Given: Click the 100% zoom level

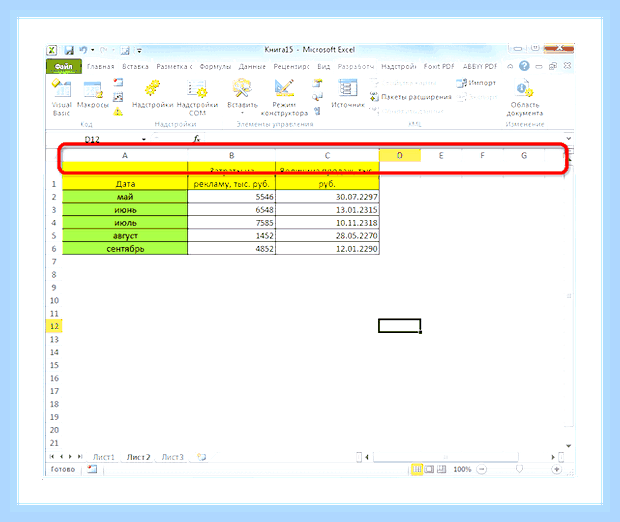Looking at the screenshot, I should (462, 469).
